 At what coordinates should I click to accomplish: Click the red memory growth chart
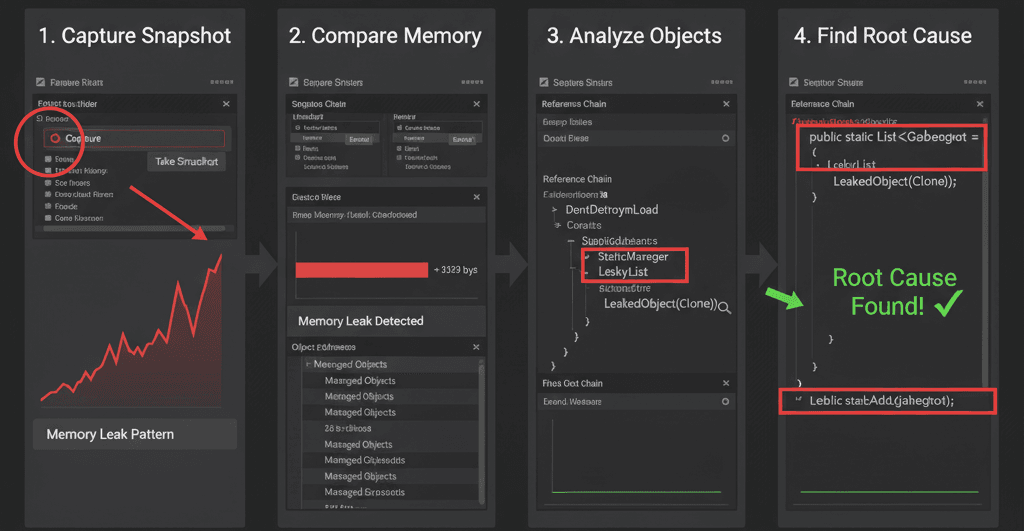pyautogui.click(x=131, y=330)
